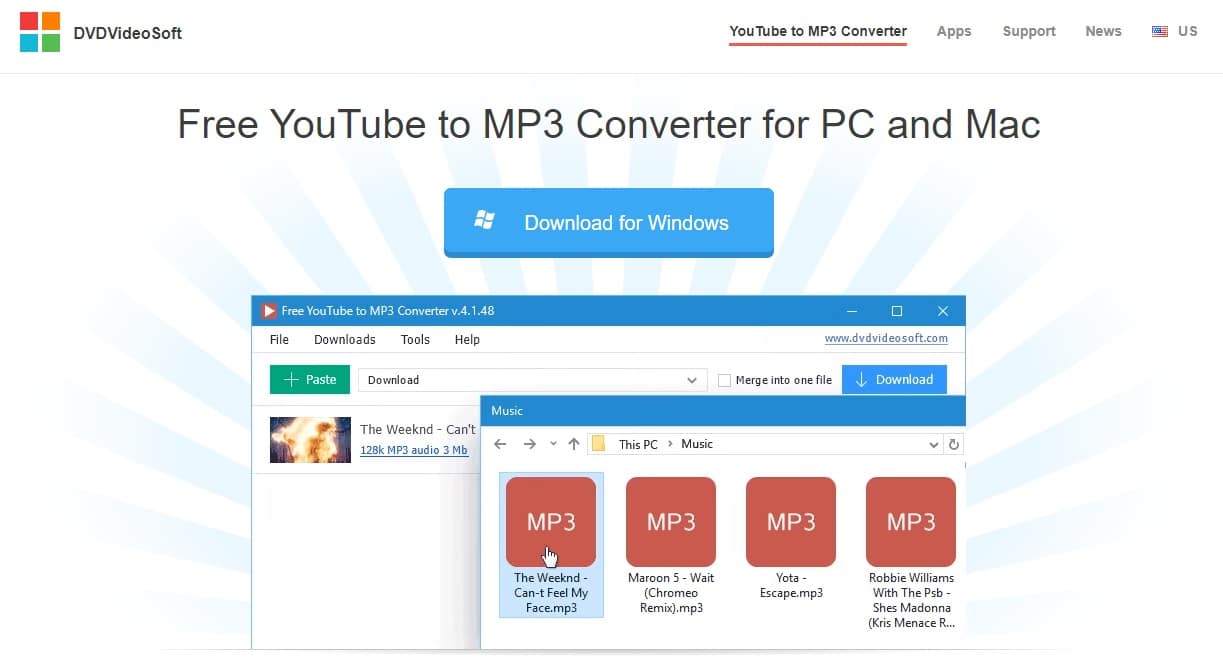The height and width of the screenshot is (657, 1223).
Task: Click the 128k MP3 audio 3 Mb link
Action: click(414, 450)
